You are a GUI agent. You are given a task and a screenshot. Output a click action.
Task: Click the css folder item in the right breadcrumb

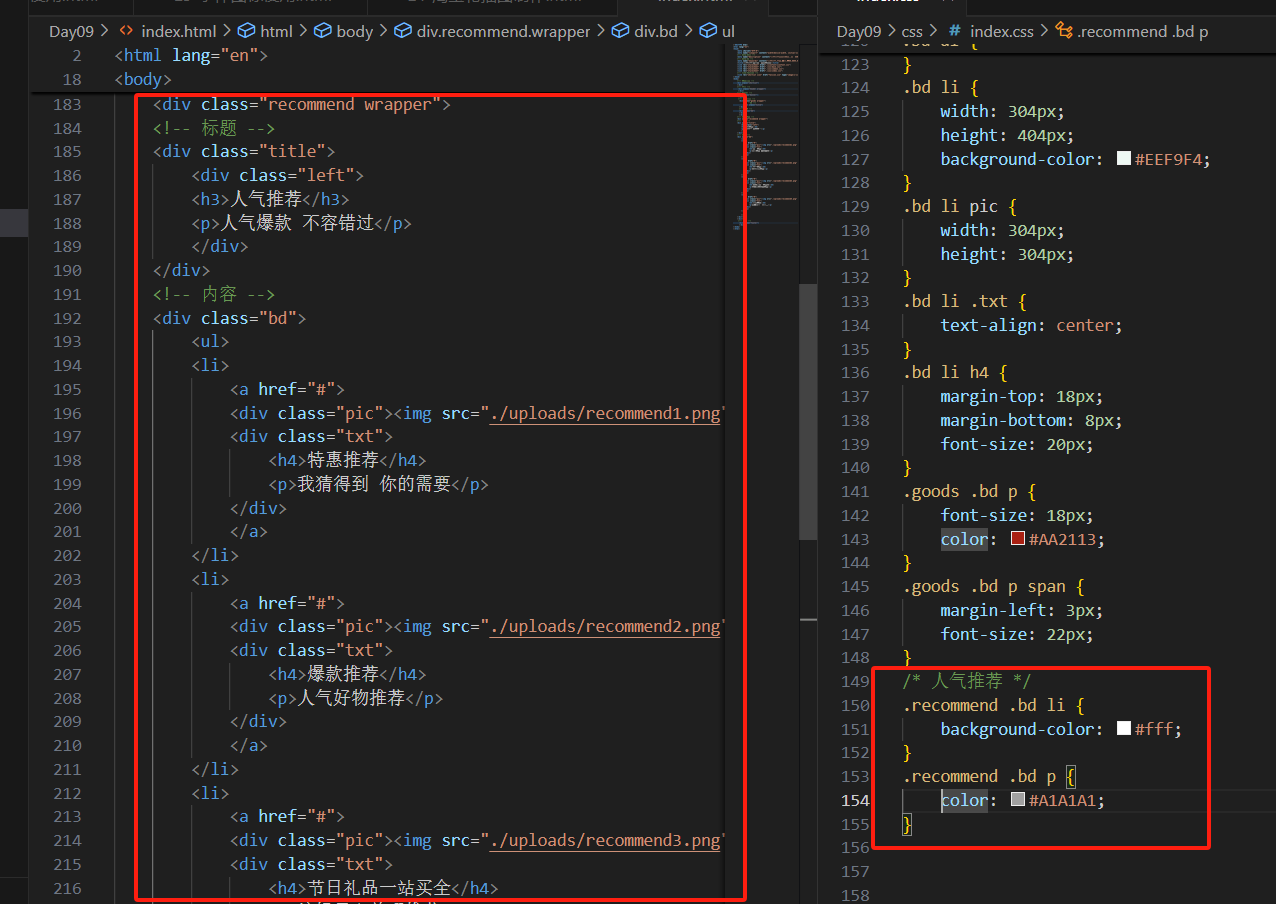pyautogui.click(x=912, y=31)
